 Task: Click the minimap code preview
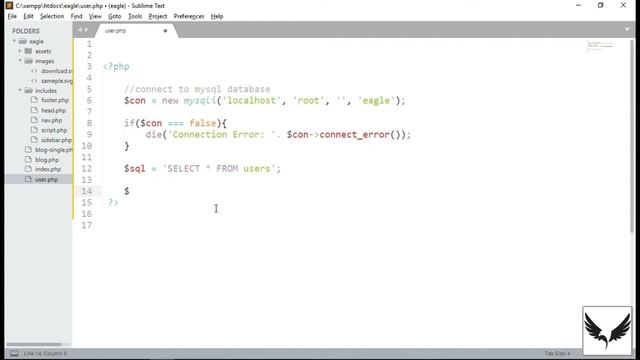coord(600,46)
